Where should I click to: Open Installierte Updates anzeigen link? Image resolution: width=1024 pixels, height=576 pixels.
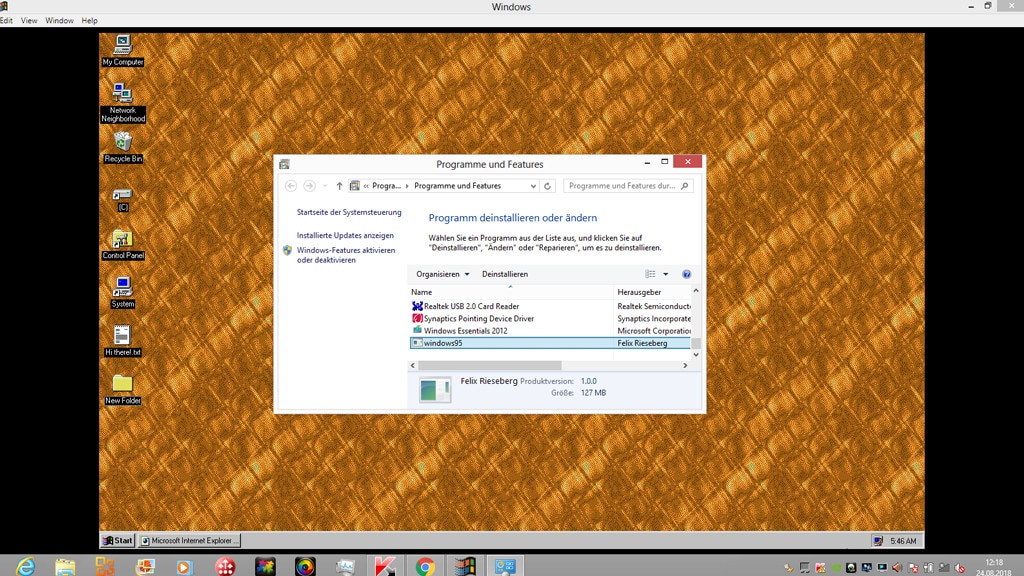pyautogui.click(x=345, y=235)
